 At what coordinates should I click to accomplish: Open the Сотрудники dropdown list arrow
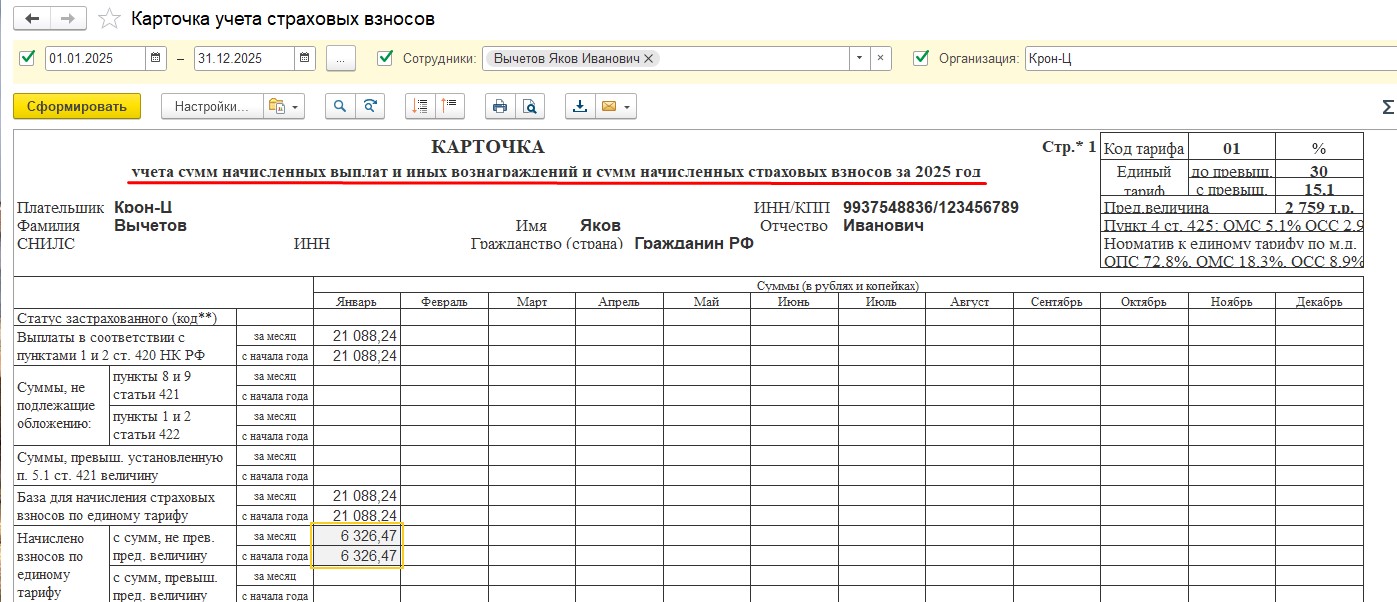(859, 59)
